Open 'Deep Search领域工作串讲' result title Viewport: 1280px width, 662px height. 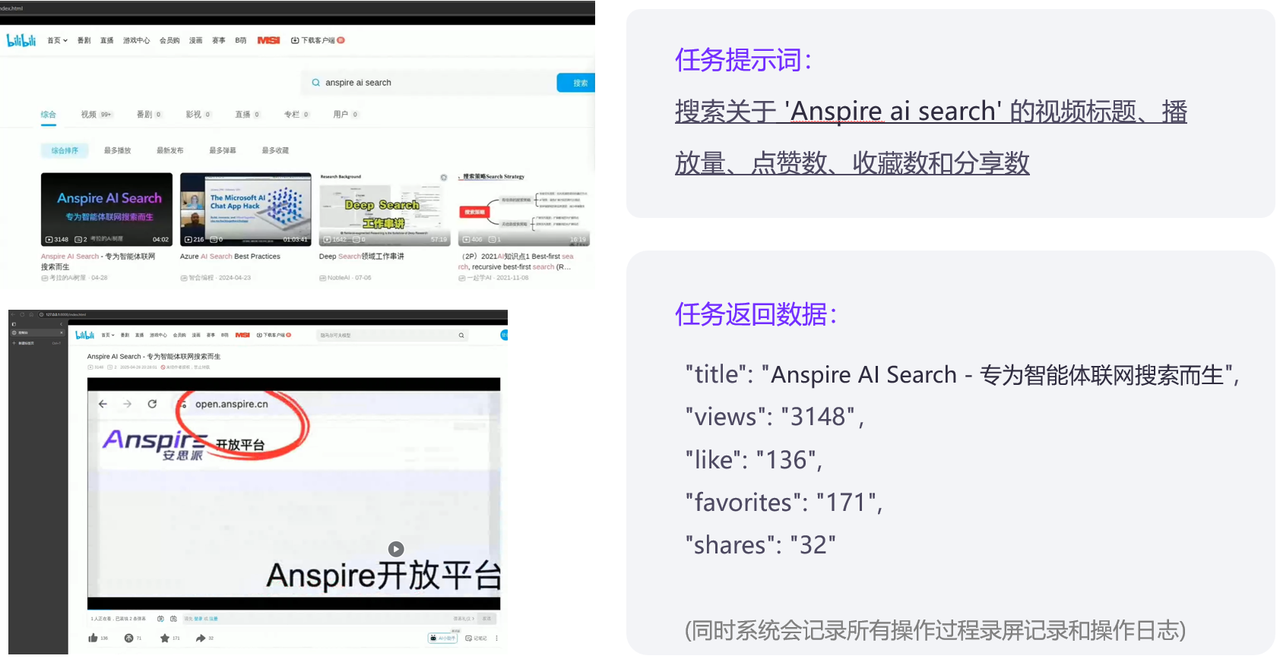(x=362, y=256)
